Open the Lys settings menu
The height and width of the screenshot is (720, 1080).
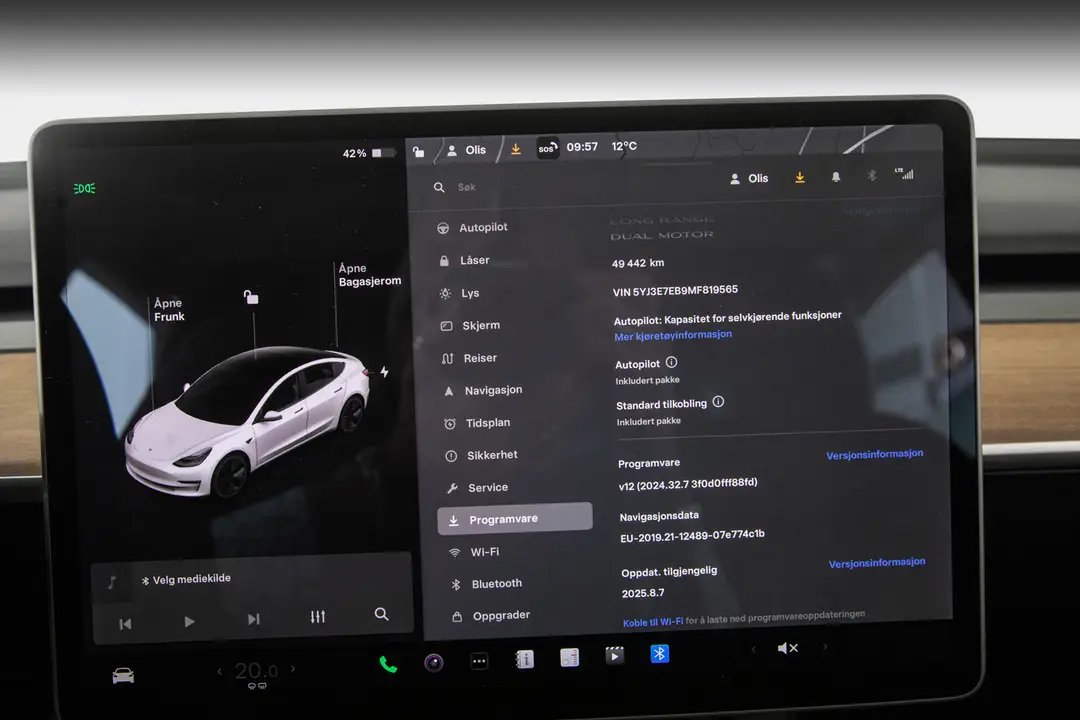460,293
